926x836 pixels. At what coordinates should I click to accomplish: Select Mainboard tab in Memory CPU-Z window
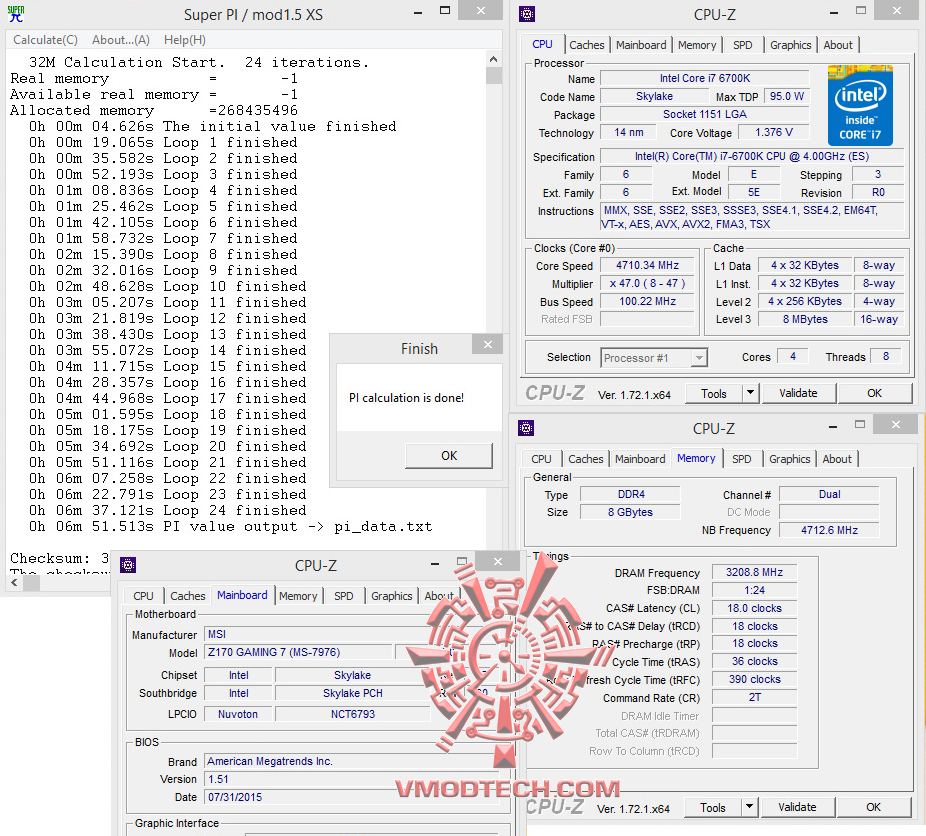[x=640, y=459]
